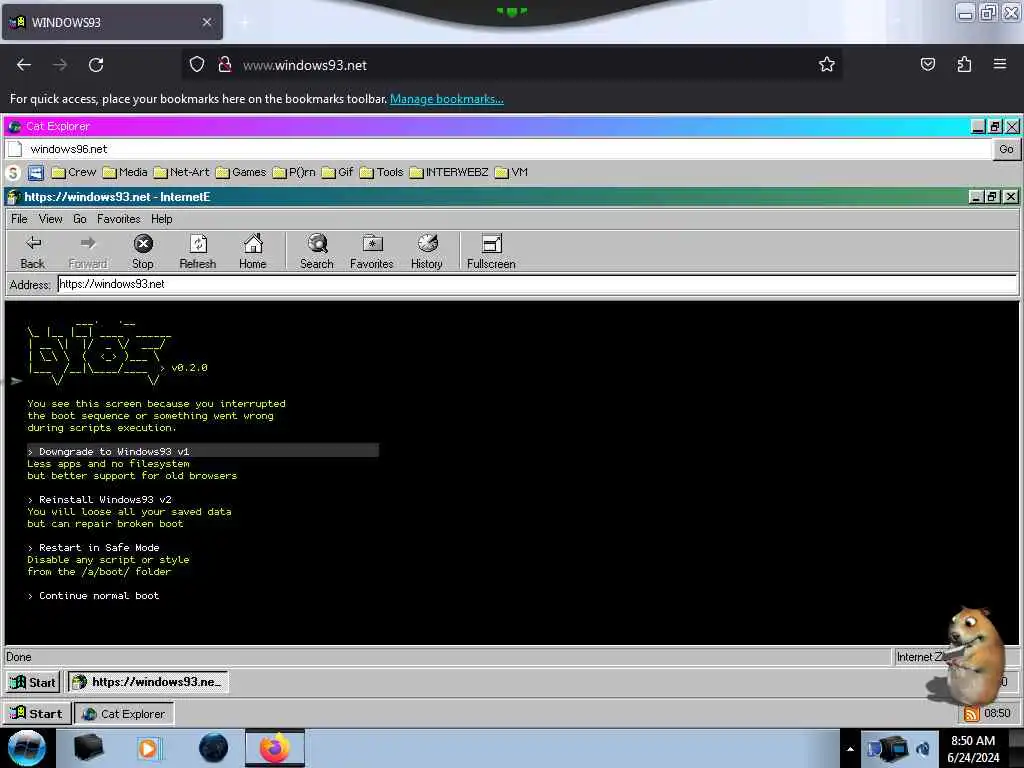Open the Go menu in InternetE
Image resolution: width=1024 pixels, height=768 pixels.
(x=80, y=219)
